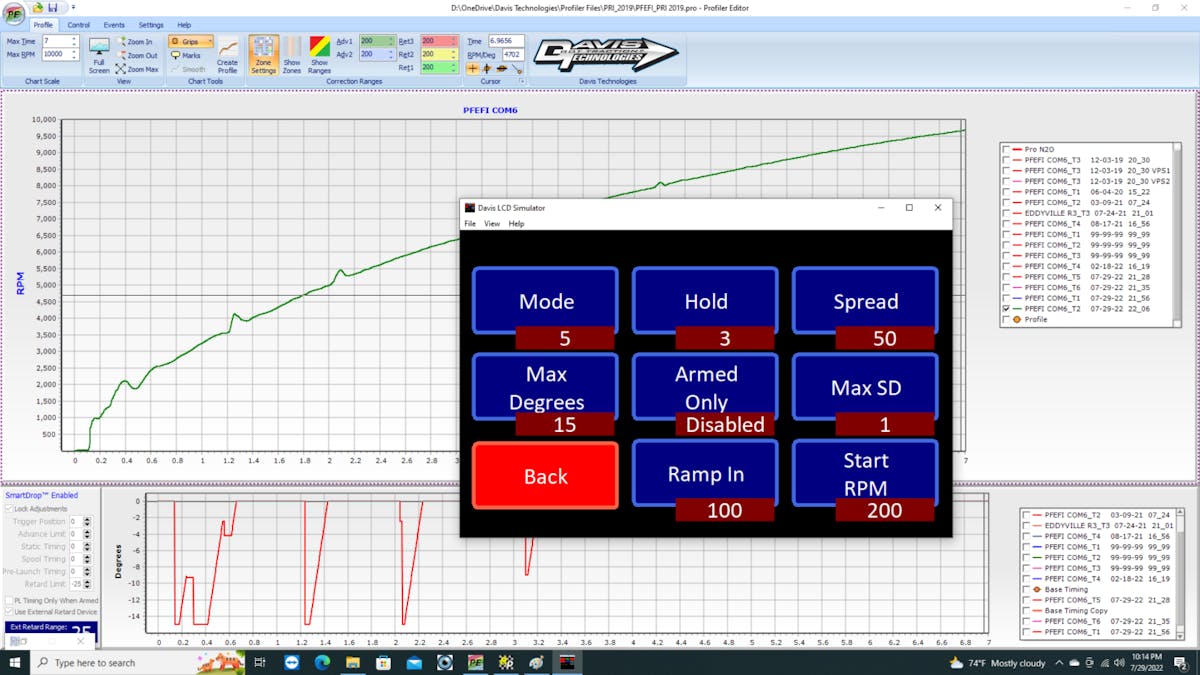Select the Marks chart tool
Screen dimensions: 1200x675
[x=186, y=56]
